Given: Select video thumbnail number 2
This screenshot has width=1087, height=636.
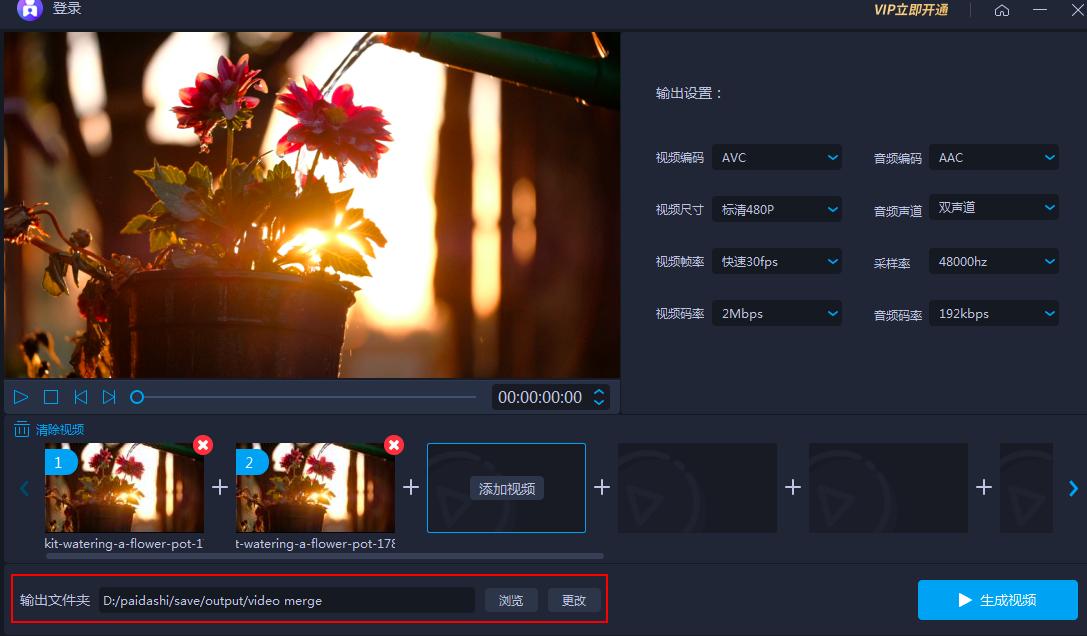Looking at the screenshot, I should pyautogui.click(x=315, y=488).
